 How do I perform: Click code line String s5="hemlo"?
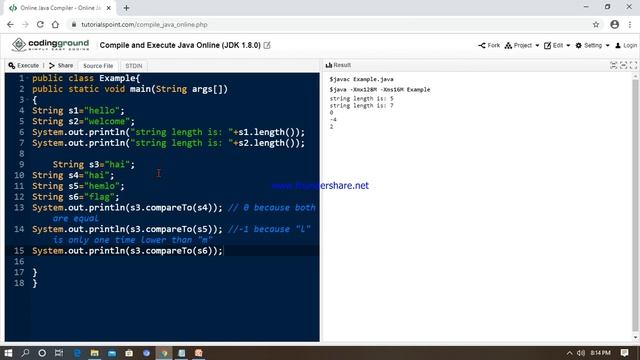coord(78,186)
